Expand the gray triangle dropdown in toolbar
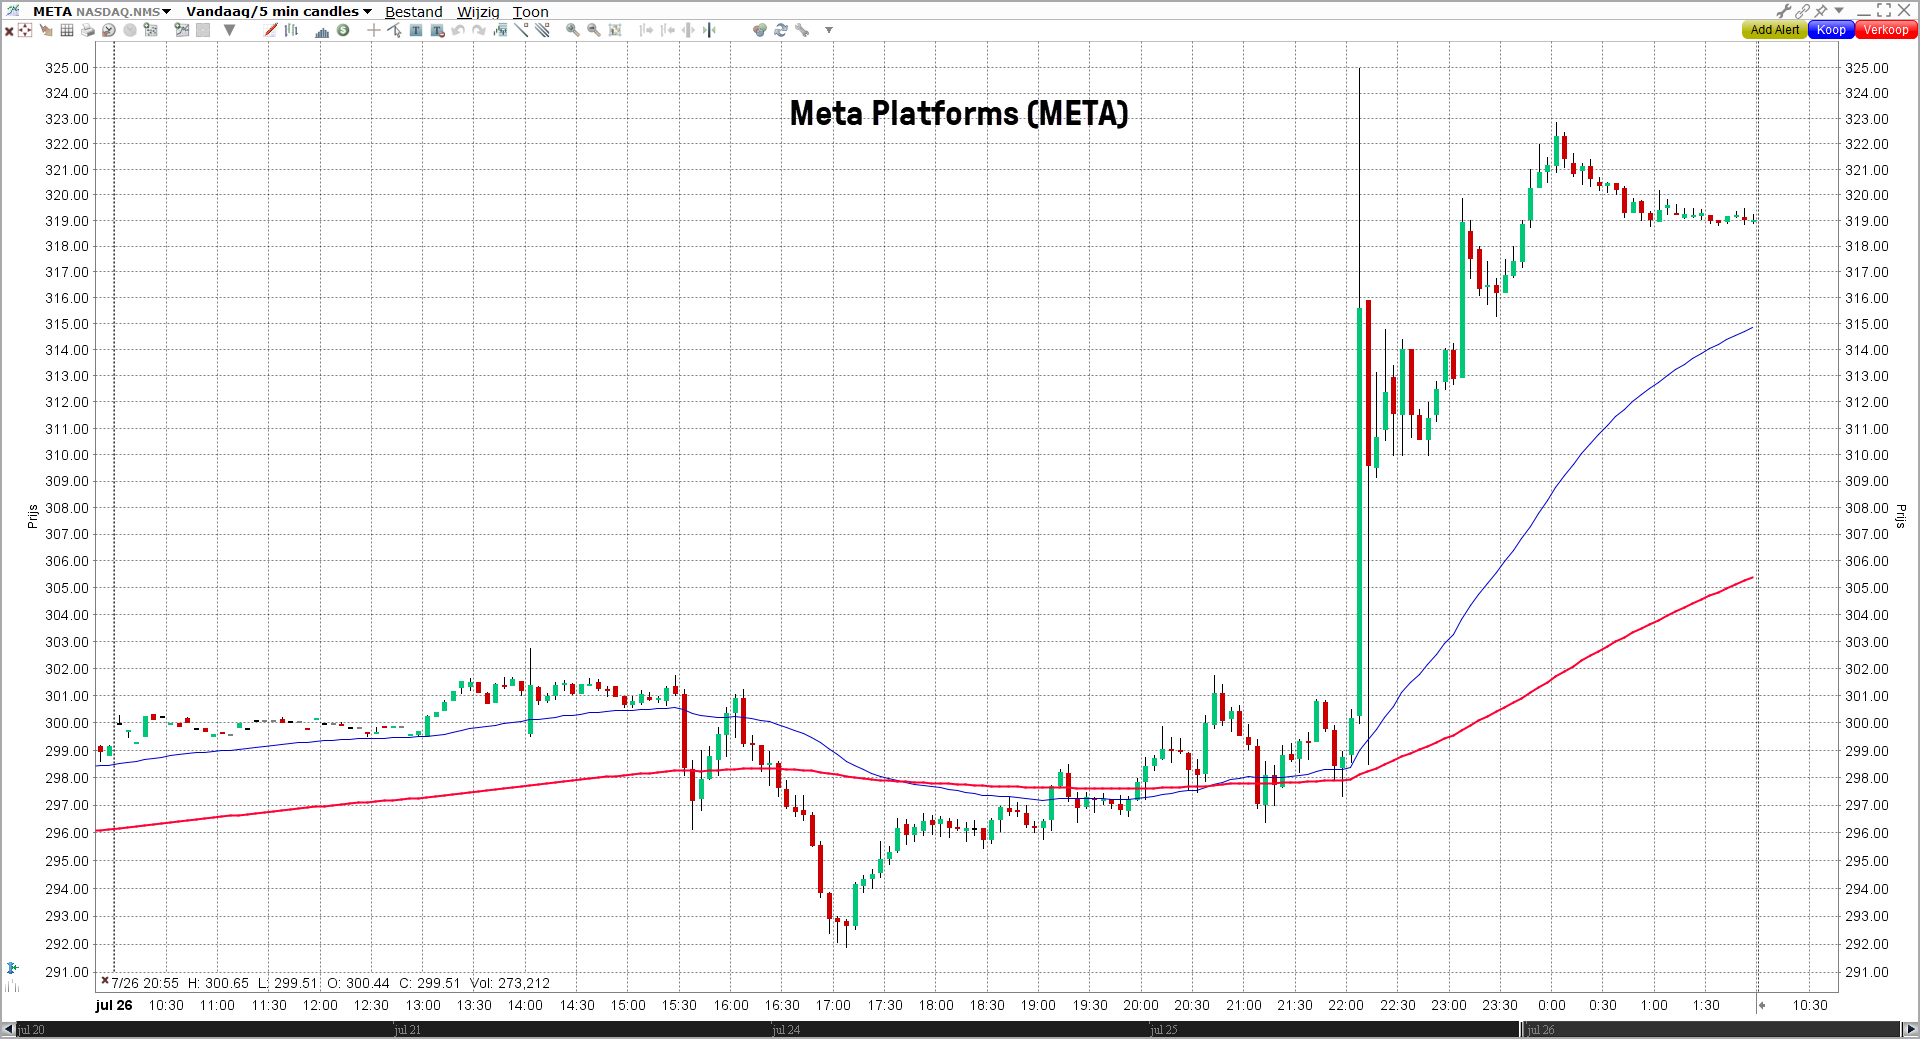 click(x=229, y=30)
